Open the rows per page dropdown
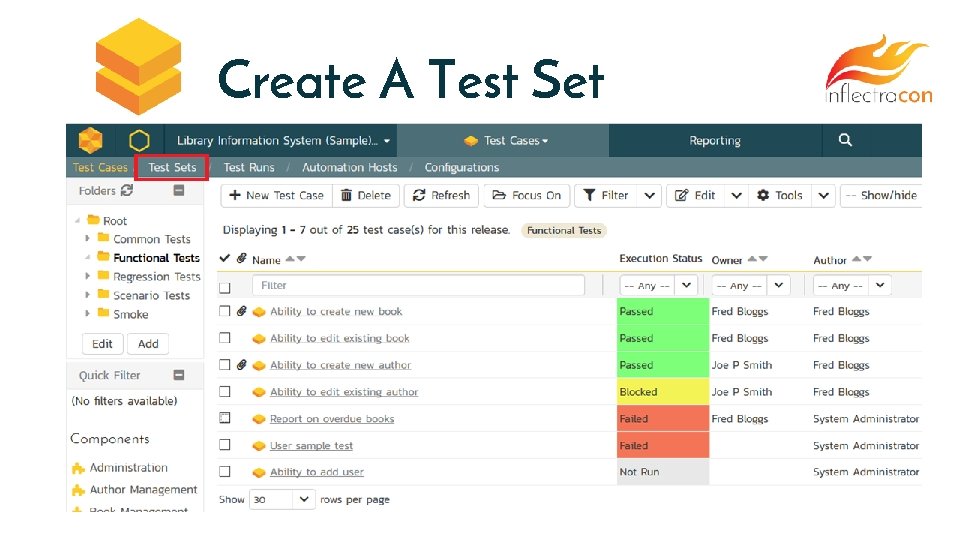This screenshot has width=960, height=540. click(x=280, y=499)
